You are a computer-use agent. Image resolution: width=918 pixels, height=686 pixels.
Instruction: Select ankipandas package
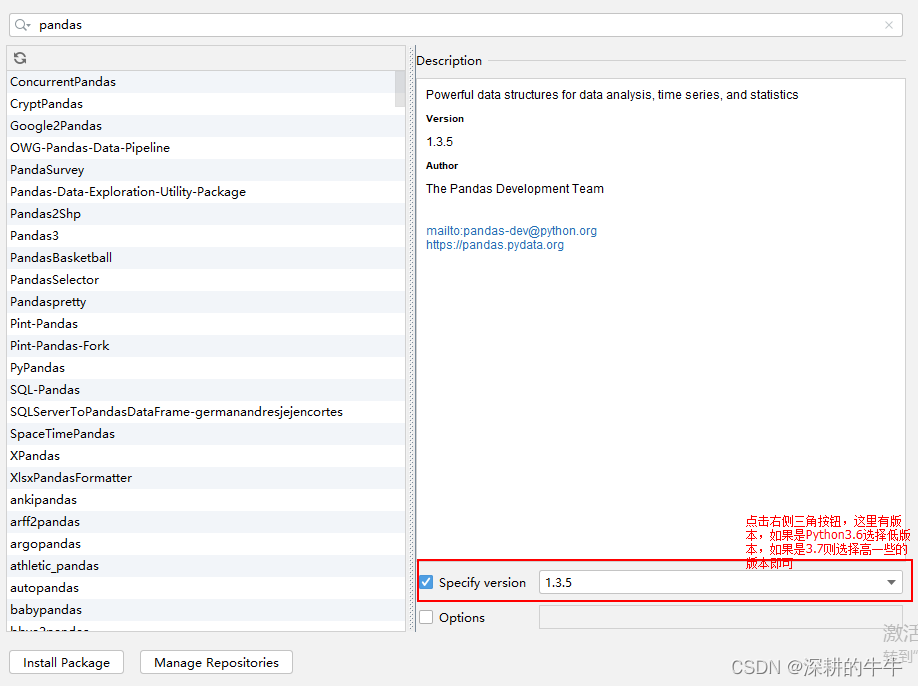click(206, 500)
